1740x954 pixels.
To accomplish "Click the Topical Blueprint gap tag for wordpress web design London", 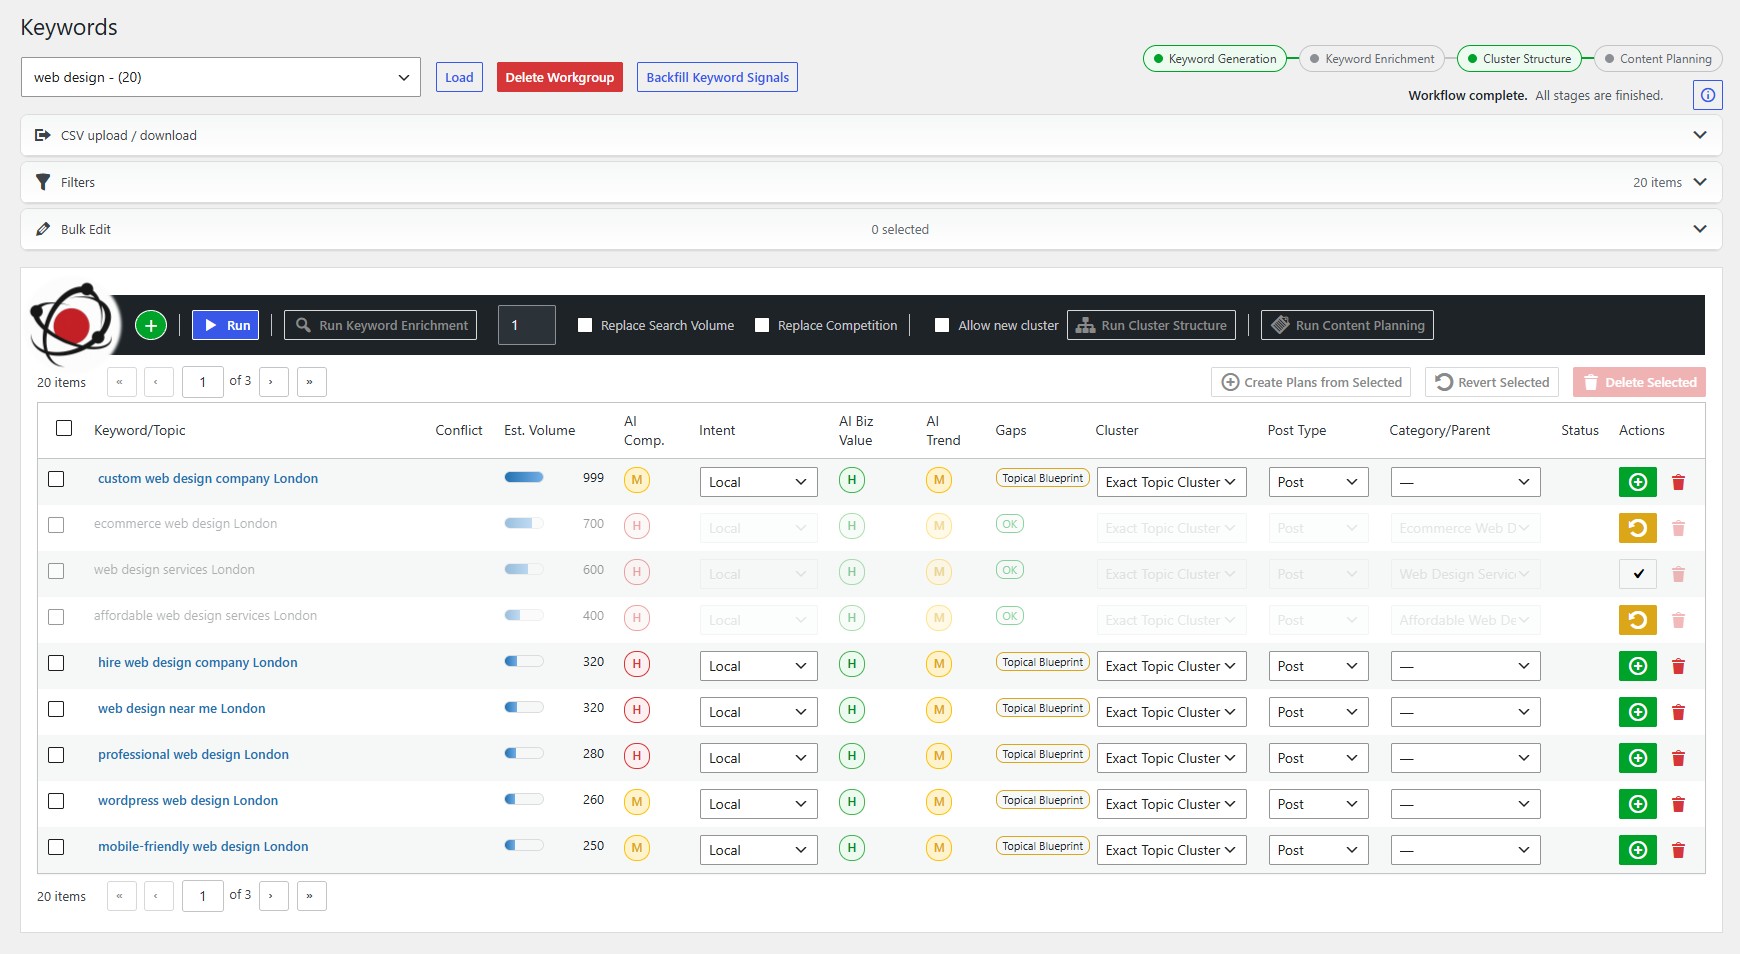I will point(1043,800).
